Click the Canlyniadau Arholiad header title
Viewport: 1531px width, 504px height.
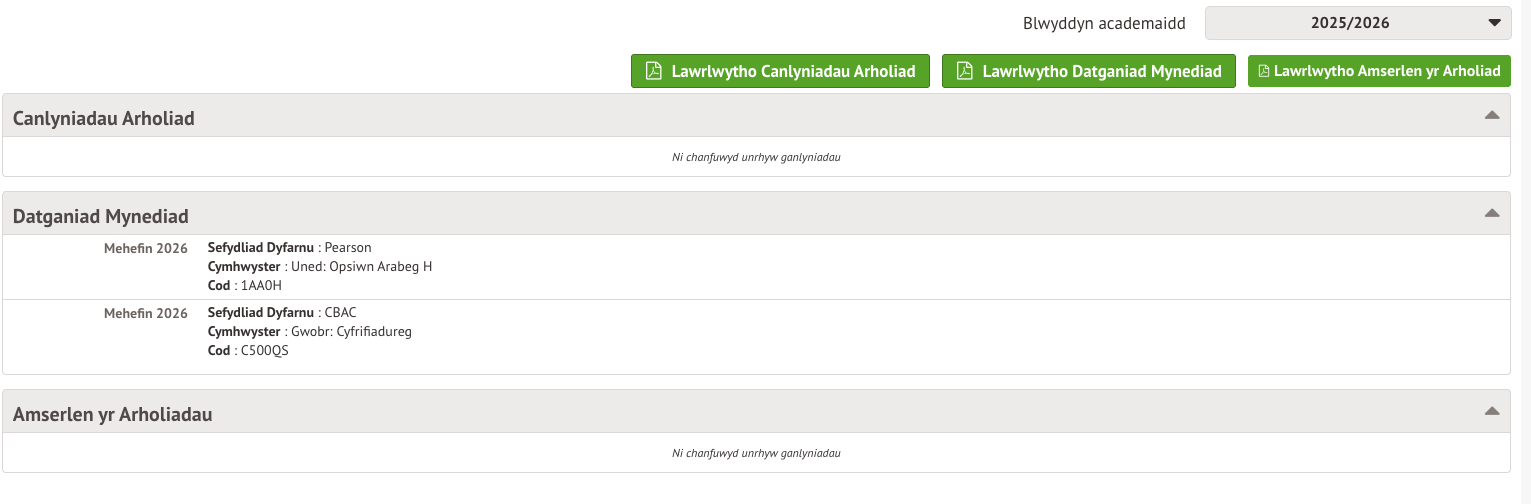pyautogui.click(x=104, y=119)
